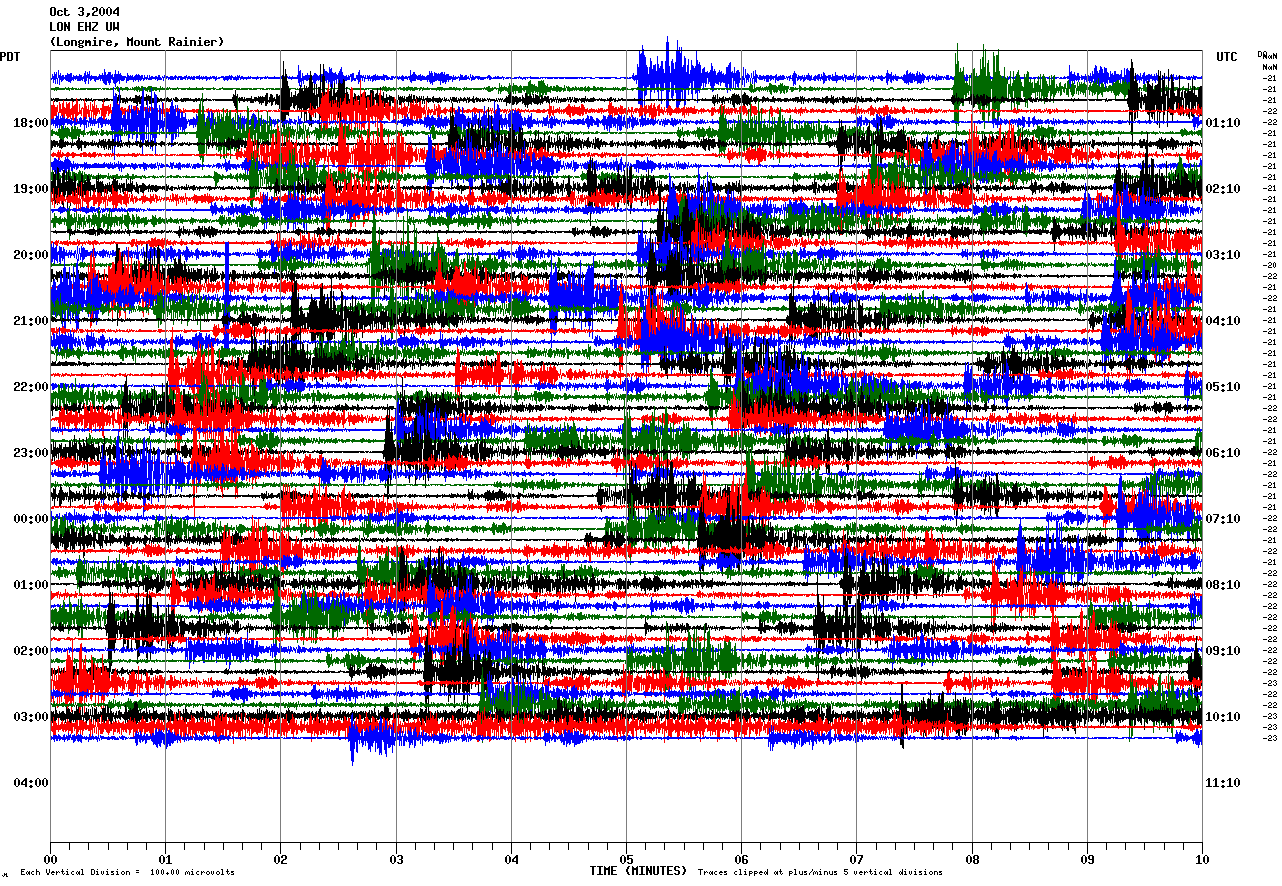Select the 22:00 PDT time label

30,387
